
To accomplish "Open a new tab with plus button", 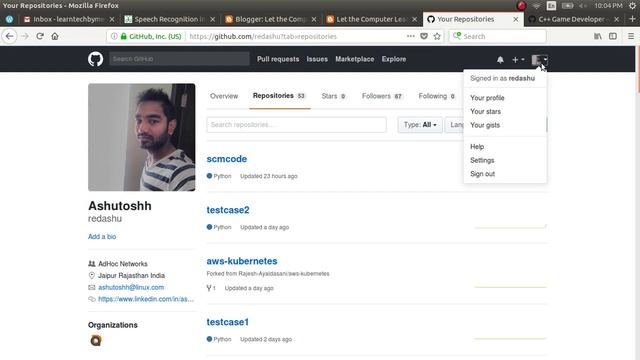I will [x=632, y=19].
